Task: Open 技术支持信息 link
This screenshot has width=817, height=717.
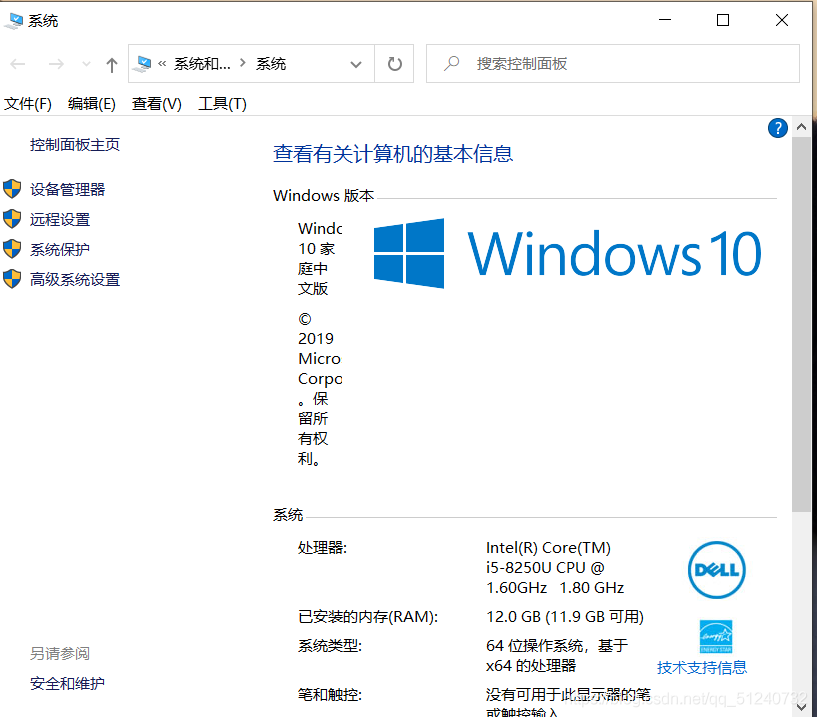Action: [701, 667]
